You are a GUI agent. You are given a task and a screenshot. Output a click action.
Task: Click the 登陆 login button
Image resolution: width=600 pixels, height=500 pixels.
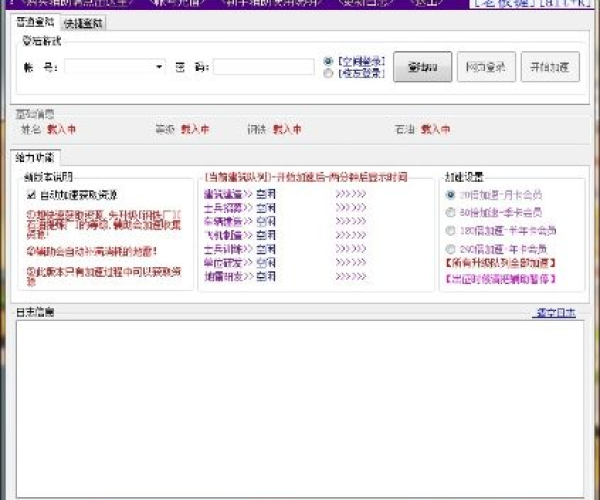coord(422,67)
